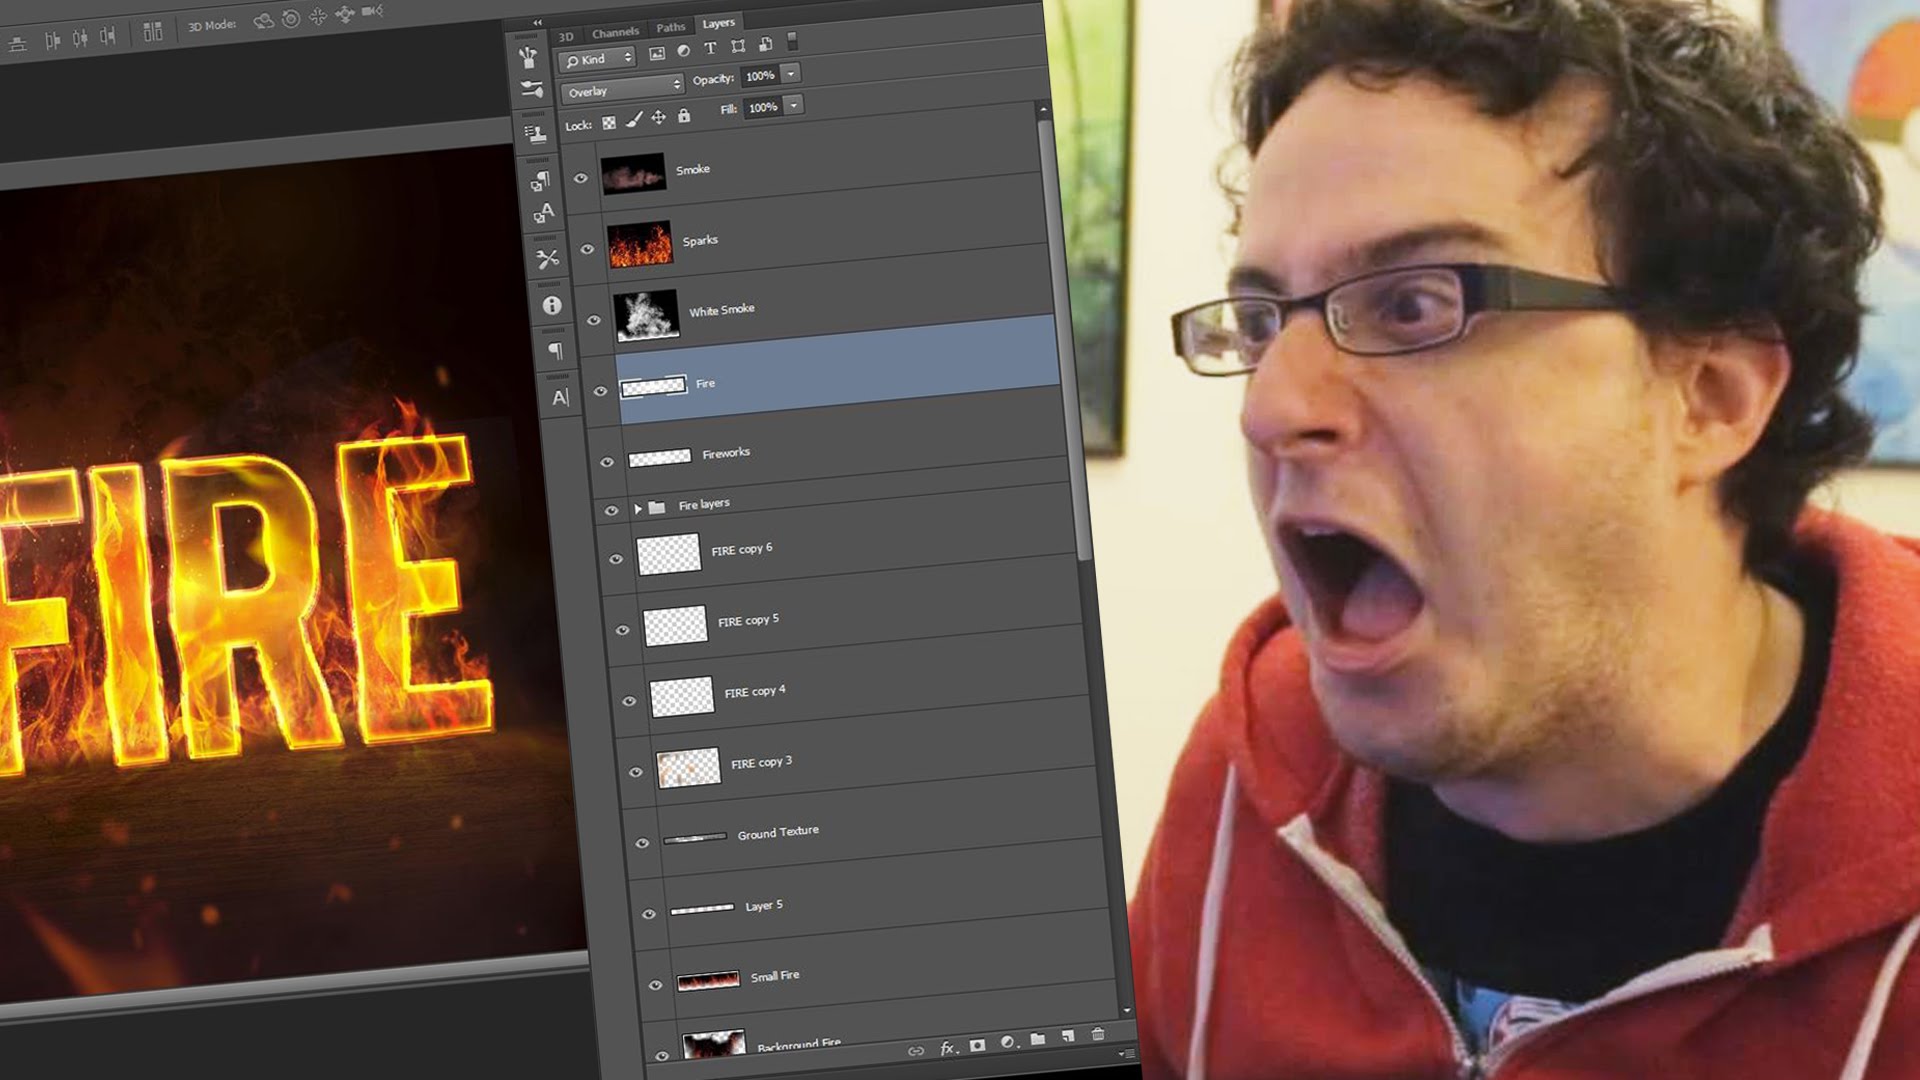Hide the Smoke layer
This screenshot has height=1080, width=1920.
click(x=580, y=178)
